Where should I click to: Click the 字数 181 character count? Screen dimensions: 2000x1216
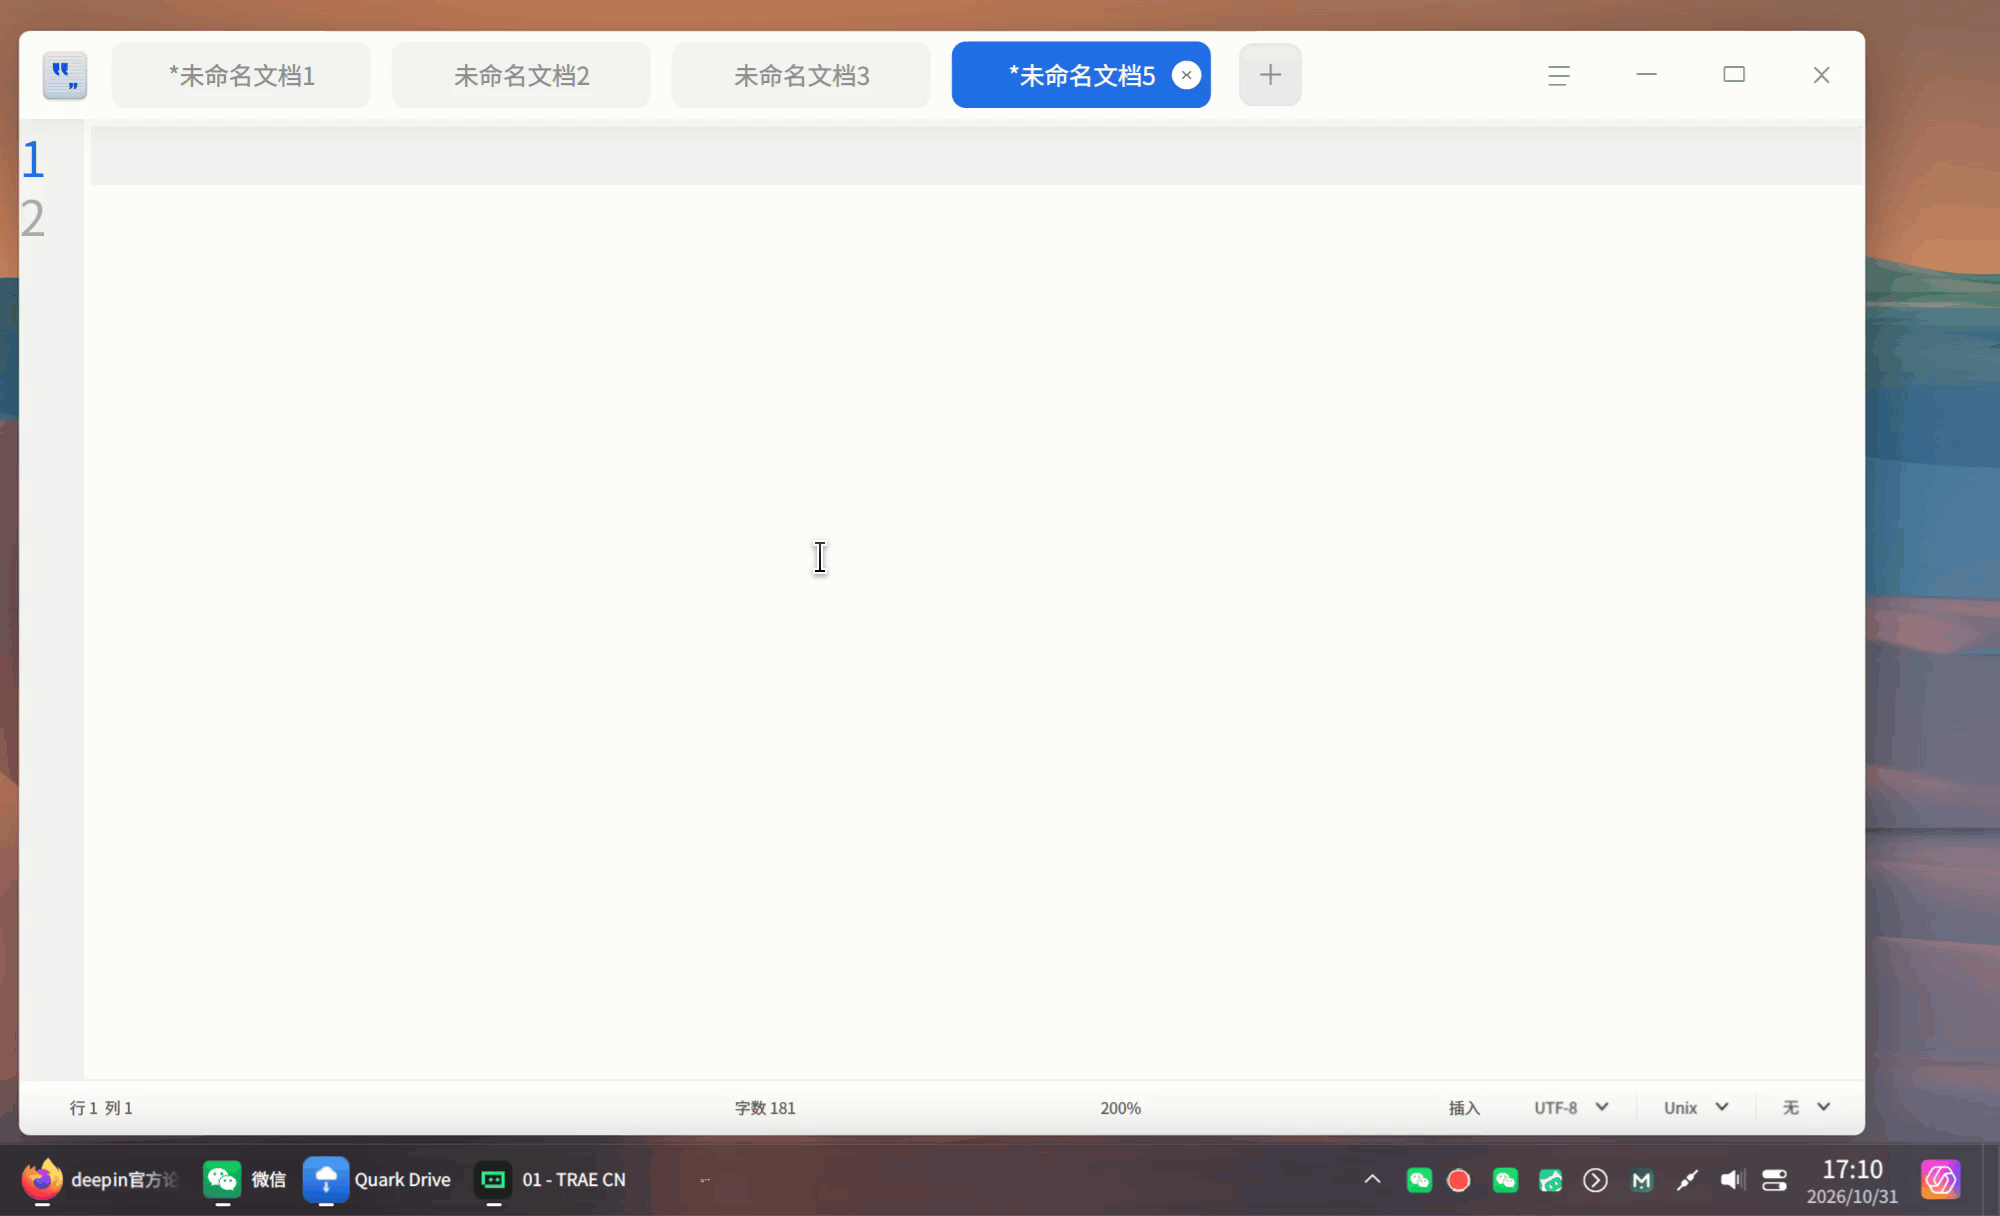765,1108
